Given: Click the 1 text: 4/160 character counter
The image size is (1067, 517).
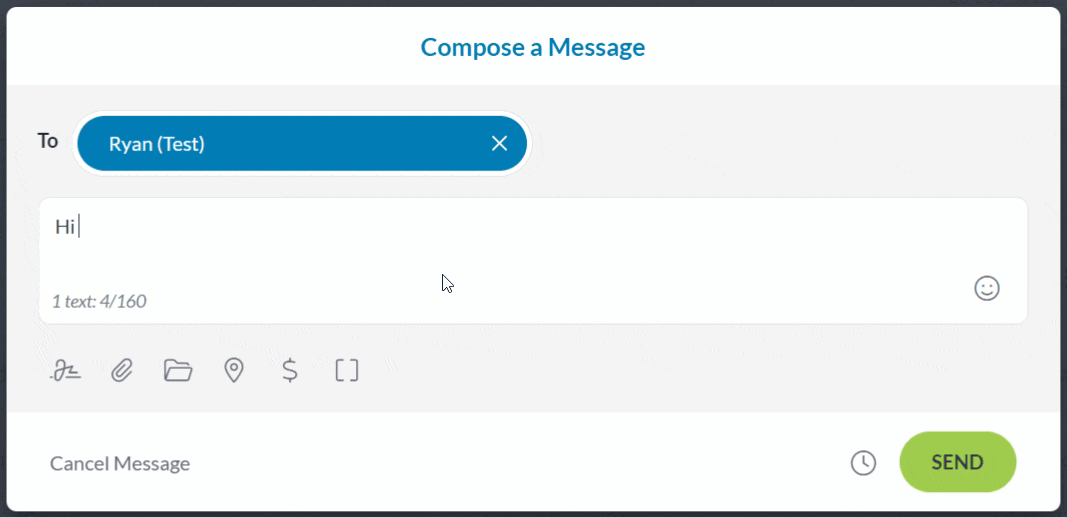Looking at the screenshot, I should [99, 301].
